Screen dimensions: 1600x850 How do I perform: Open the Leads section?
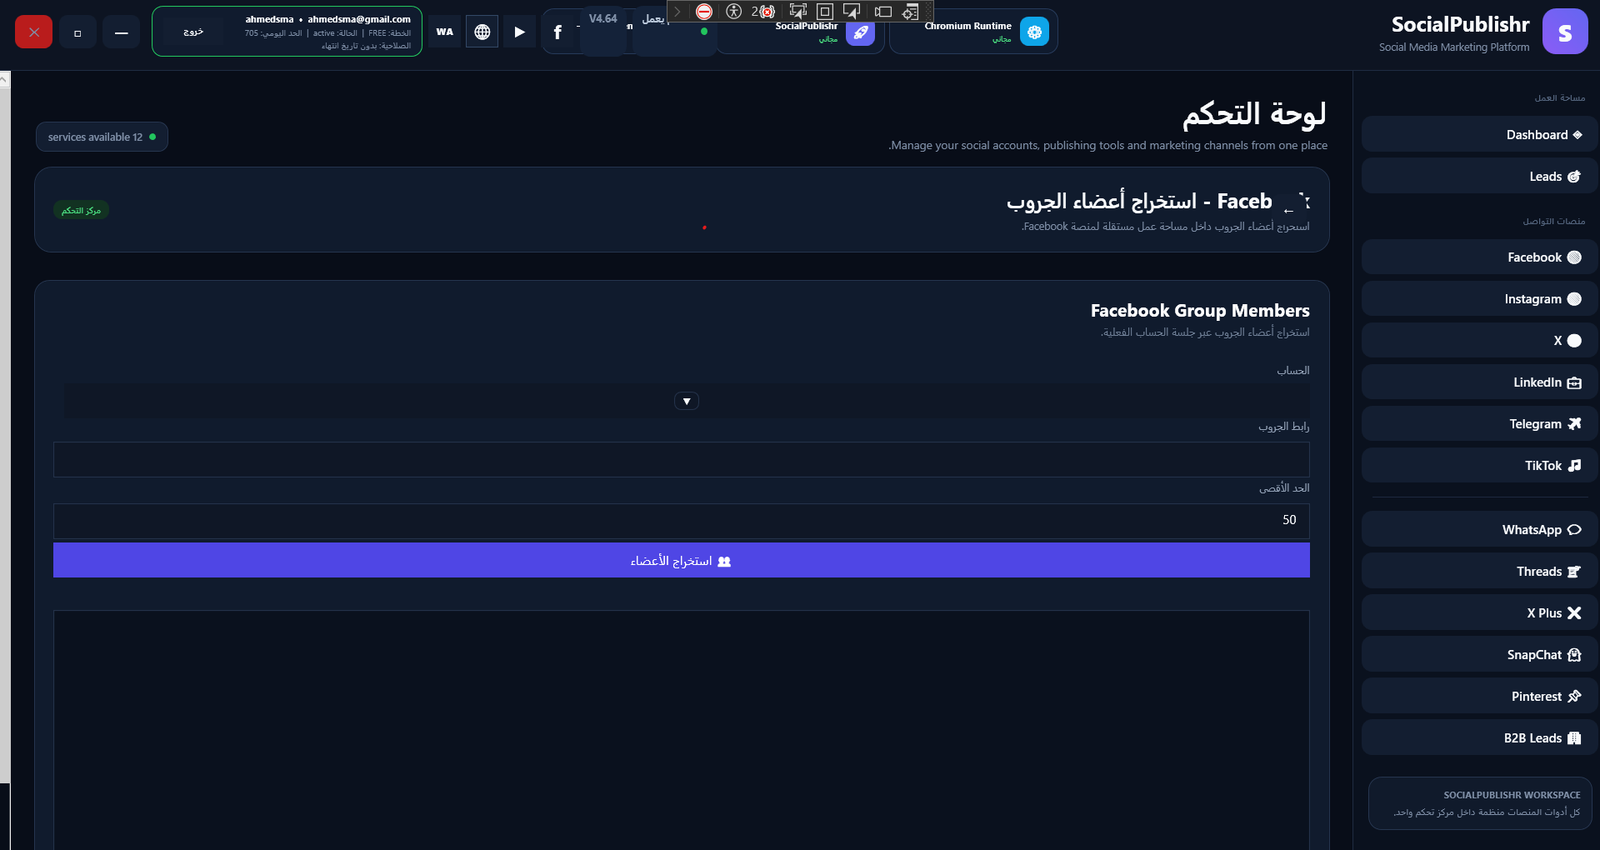pos(1479,176)
